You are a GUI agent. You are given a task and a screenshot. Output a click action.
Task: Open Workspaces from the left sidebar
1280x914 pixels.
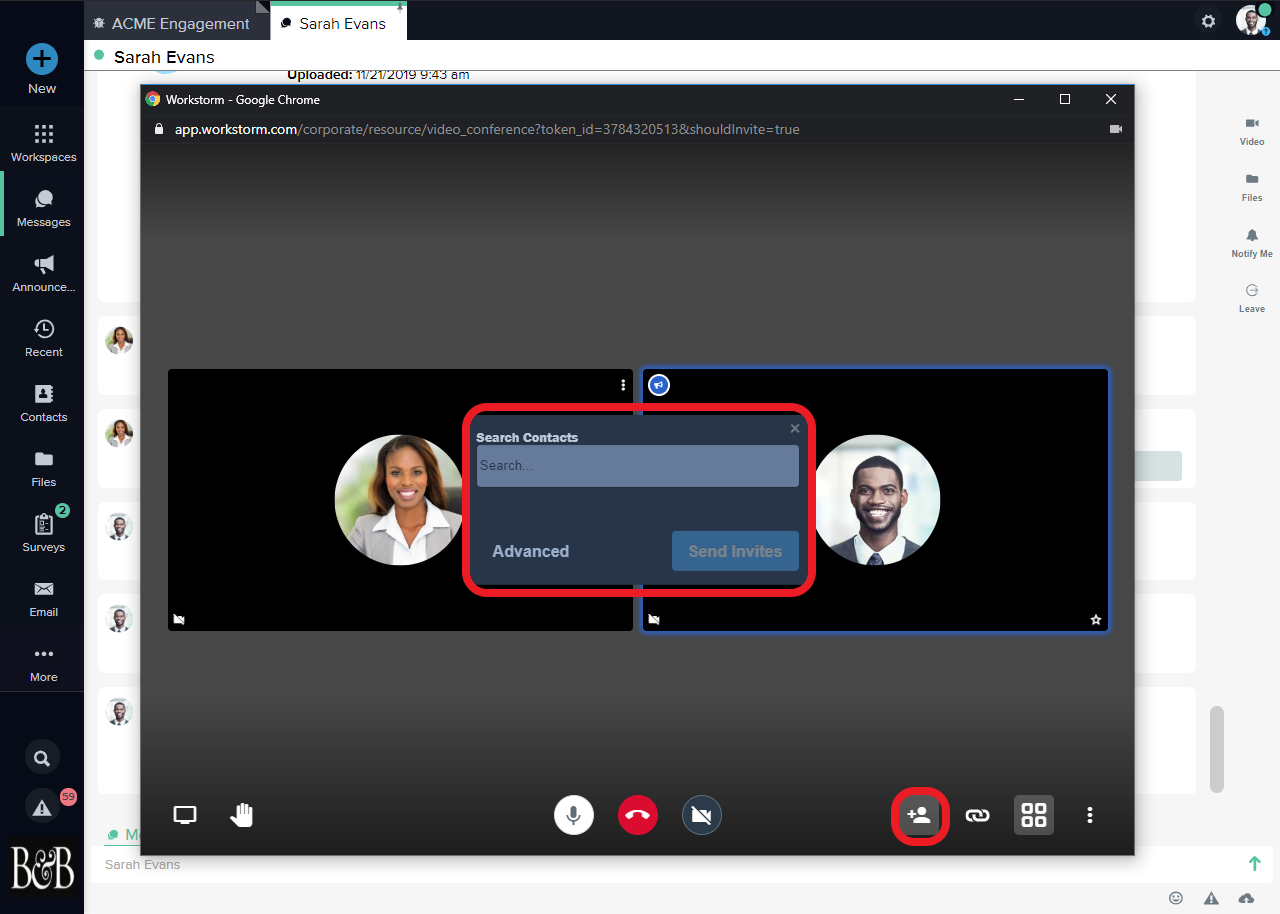(43, 143)
